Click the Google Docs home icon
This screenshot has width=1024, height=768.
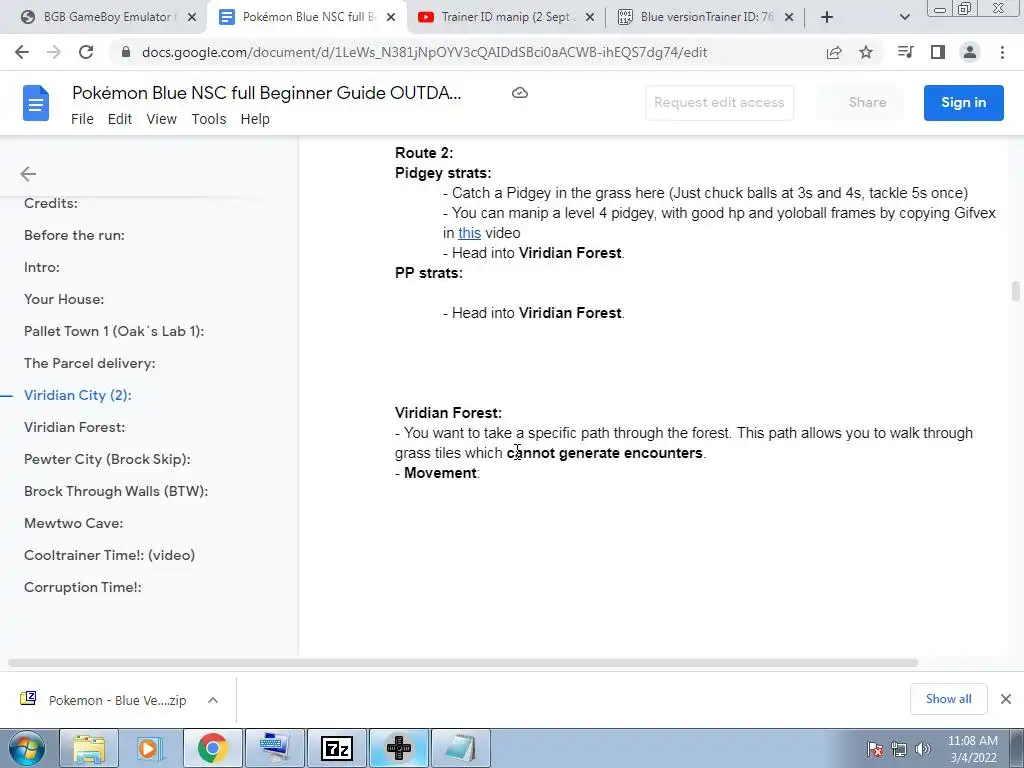click(36, 103)
